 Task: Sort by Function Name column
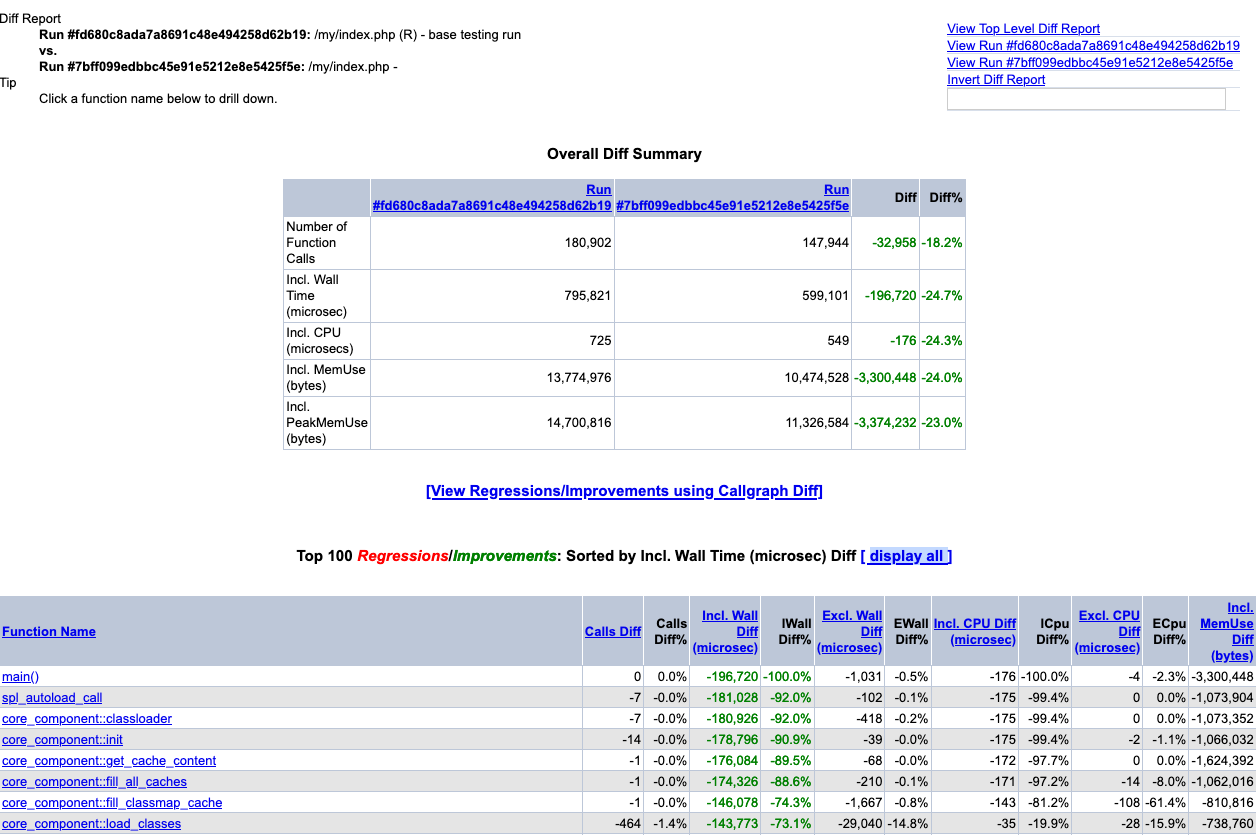pyautogui.click(x=49, y=632)
